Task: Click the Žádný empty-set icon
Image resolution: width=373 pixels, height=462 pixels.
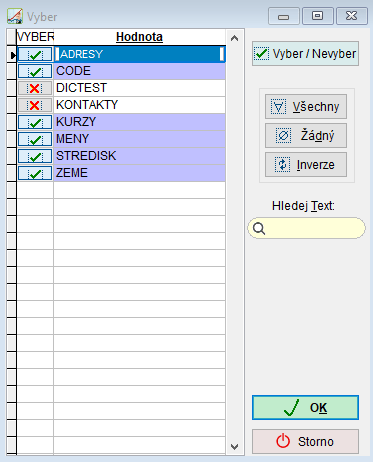Action: [x=283, y=136]
